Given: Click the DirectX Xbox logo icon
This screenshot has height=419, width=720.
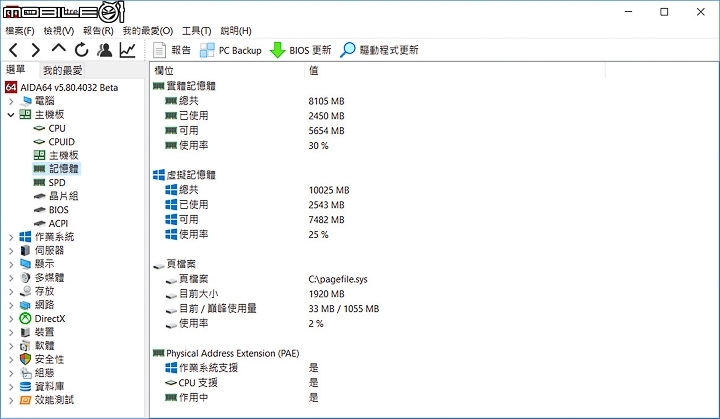Looking at the screenshot, I should tap(25, 318).
